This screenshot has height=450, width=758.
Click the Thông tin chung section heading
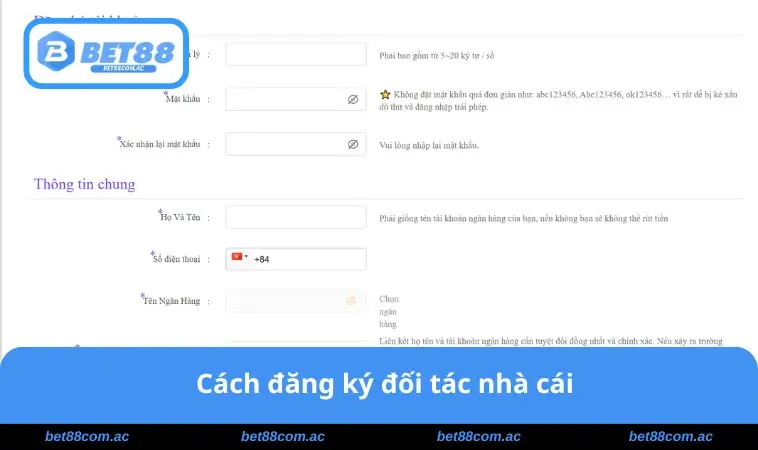tap(85, 184)
